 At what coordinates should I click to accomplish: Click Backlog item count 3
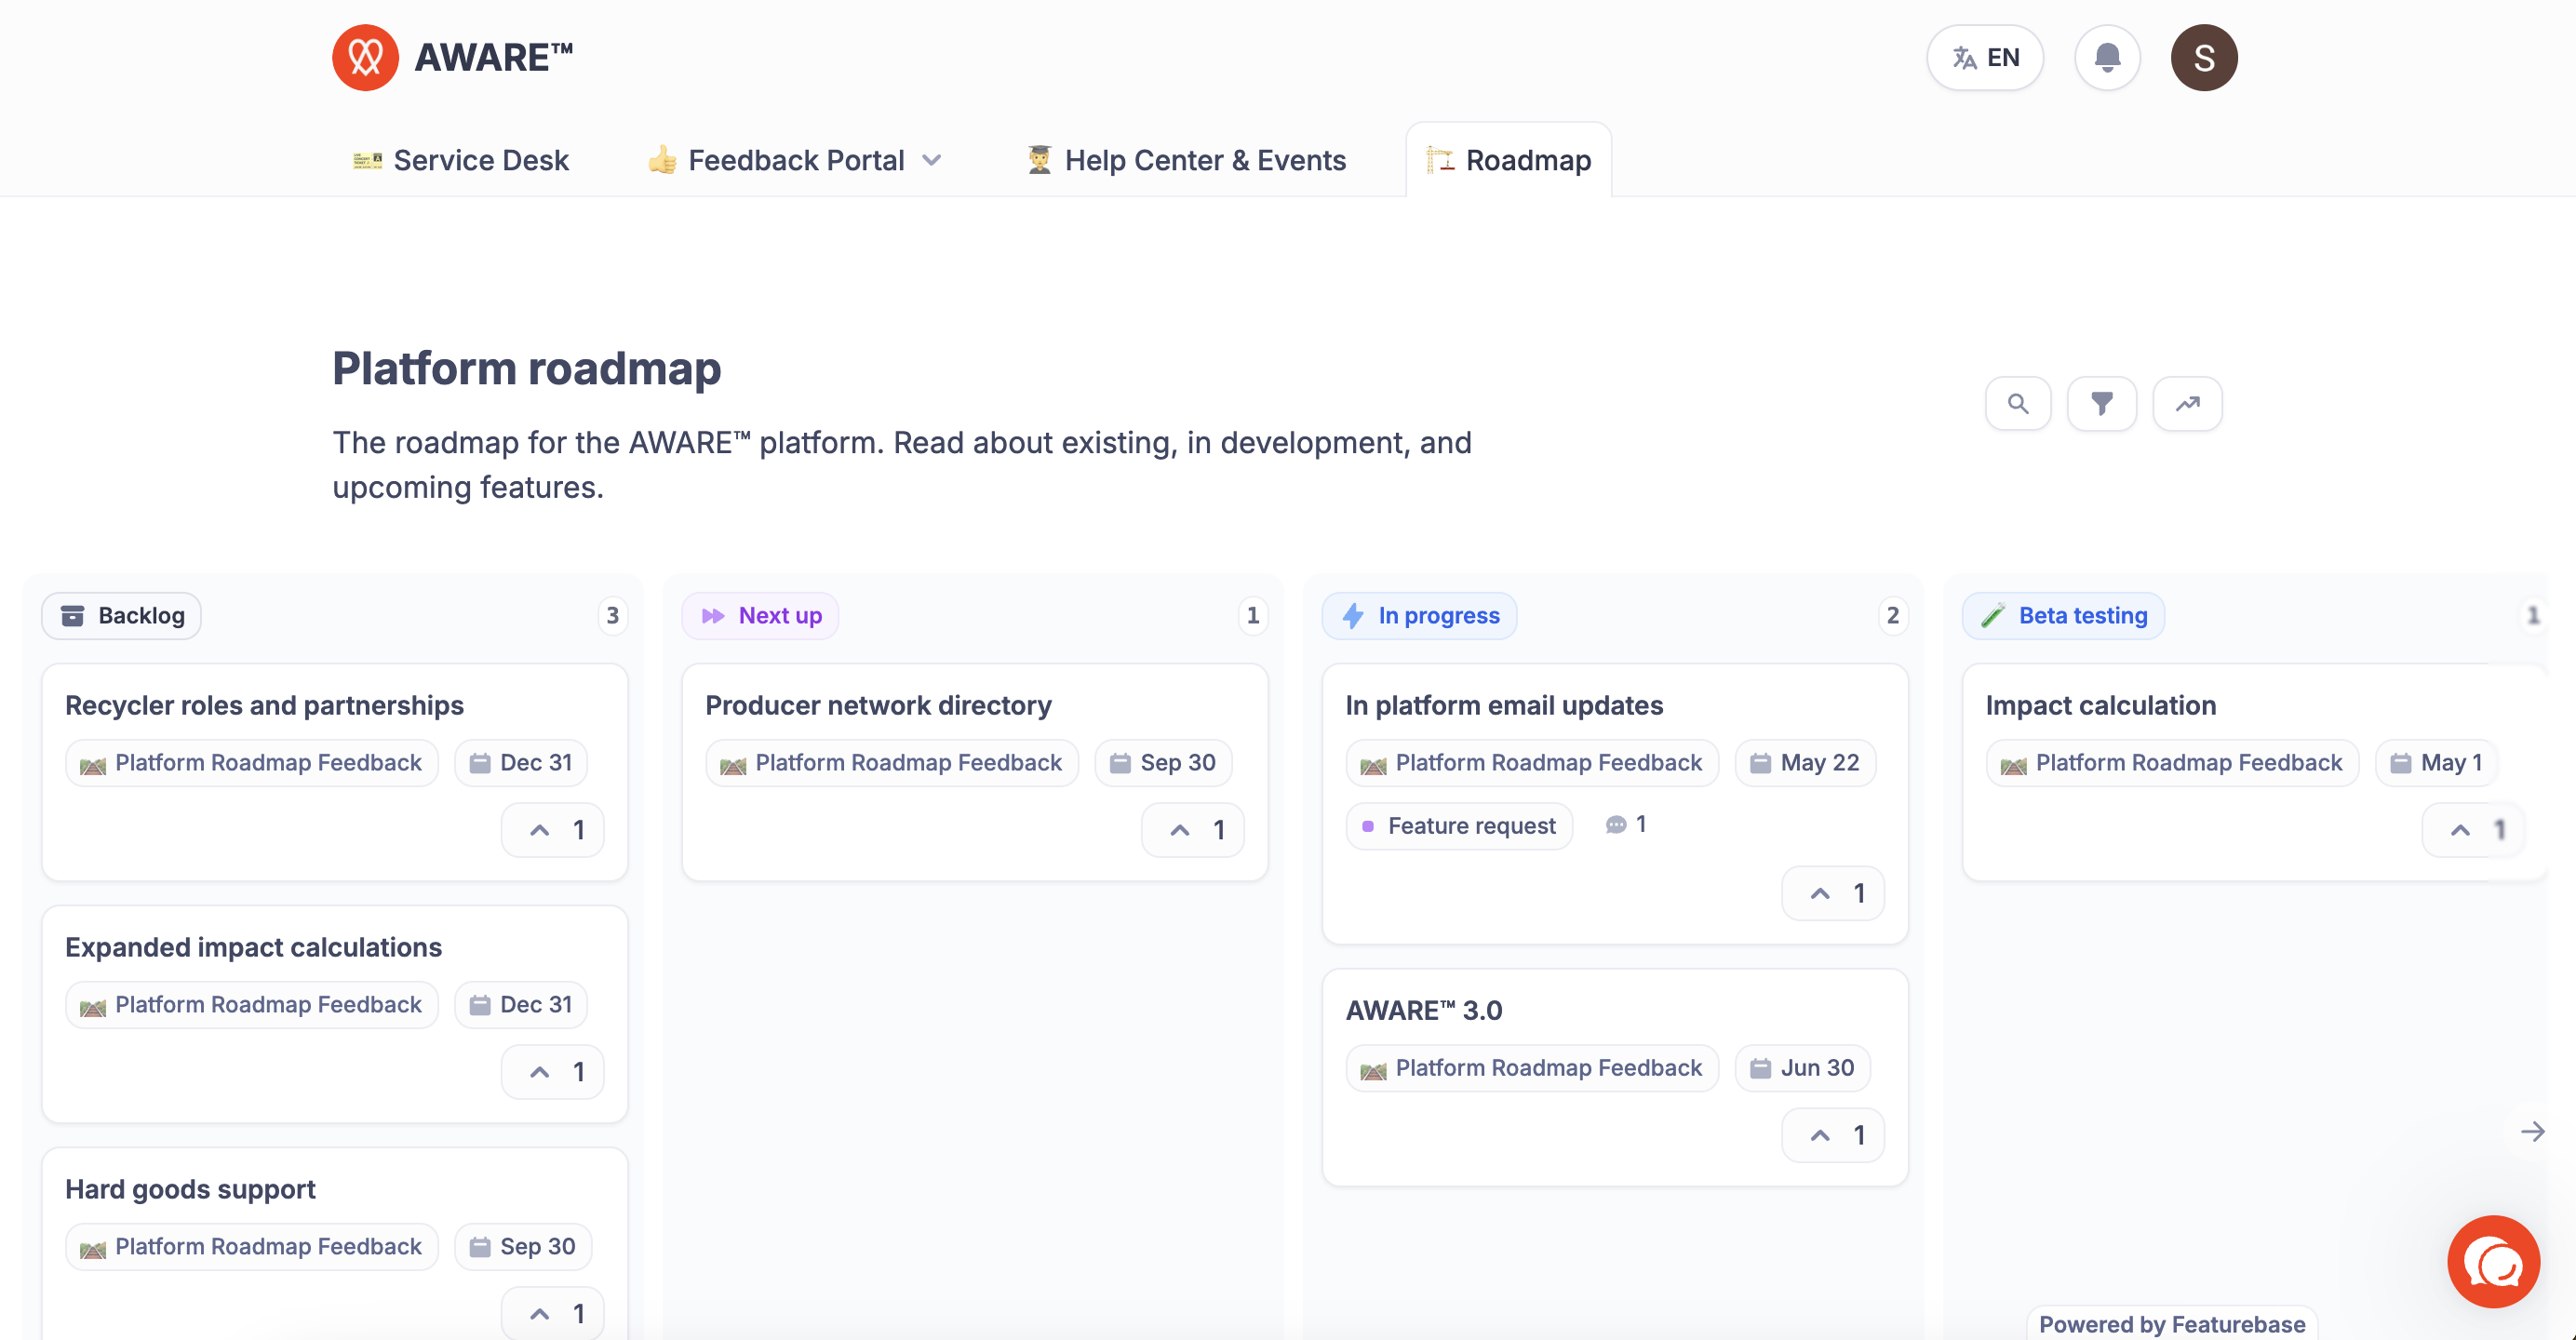613,616
